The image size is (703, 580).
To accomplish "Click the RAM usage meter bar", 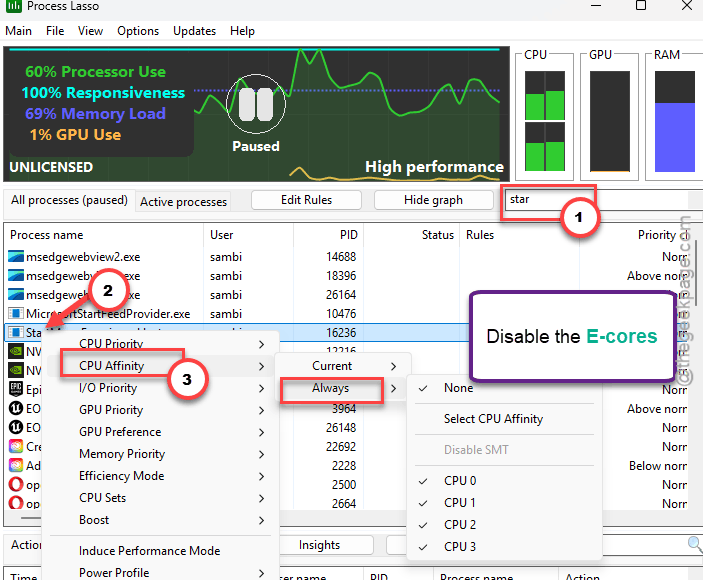I will [675, 121].
